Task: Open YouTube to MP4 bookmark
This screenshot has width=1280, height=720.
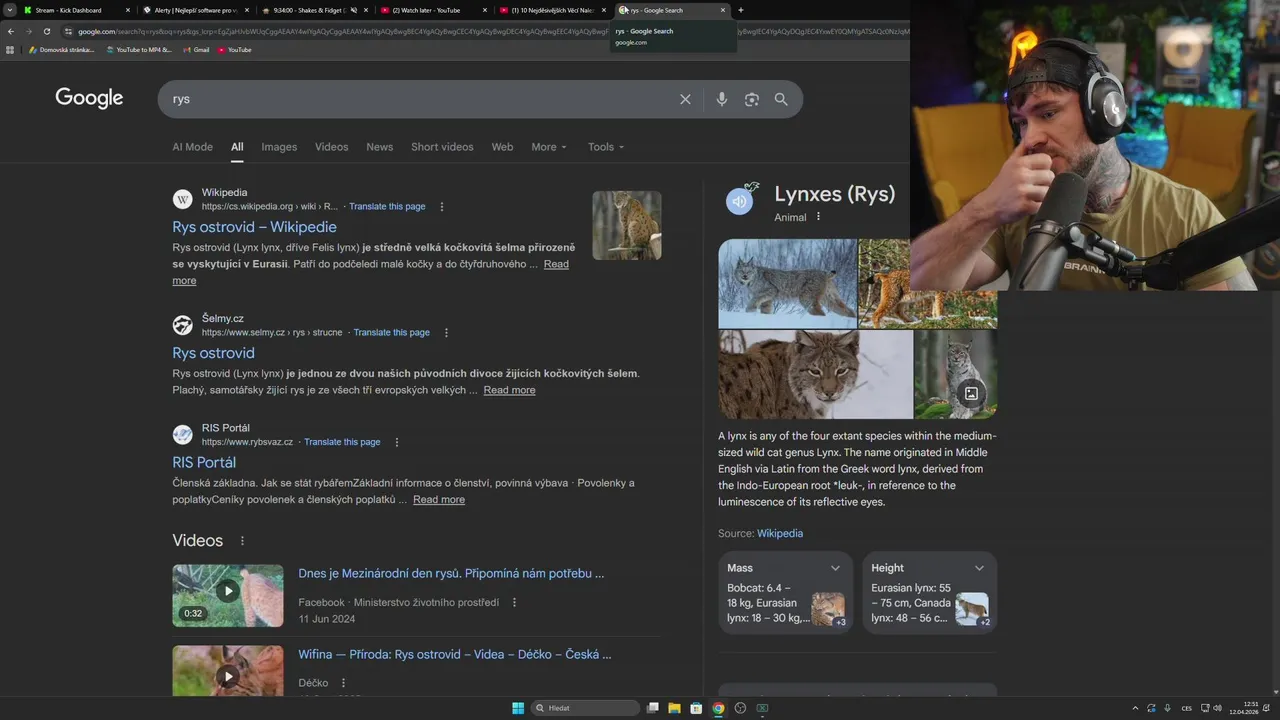Action: 138,50
